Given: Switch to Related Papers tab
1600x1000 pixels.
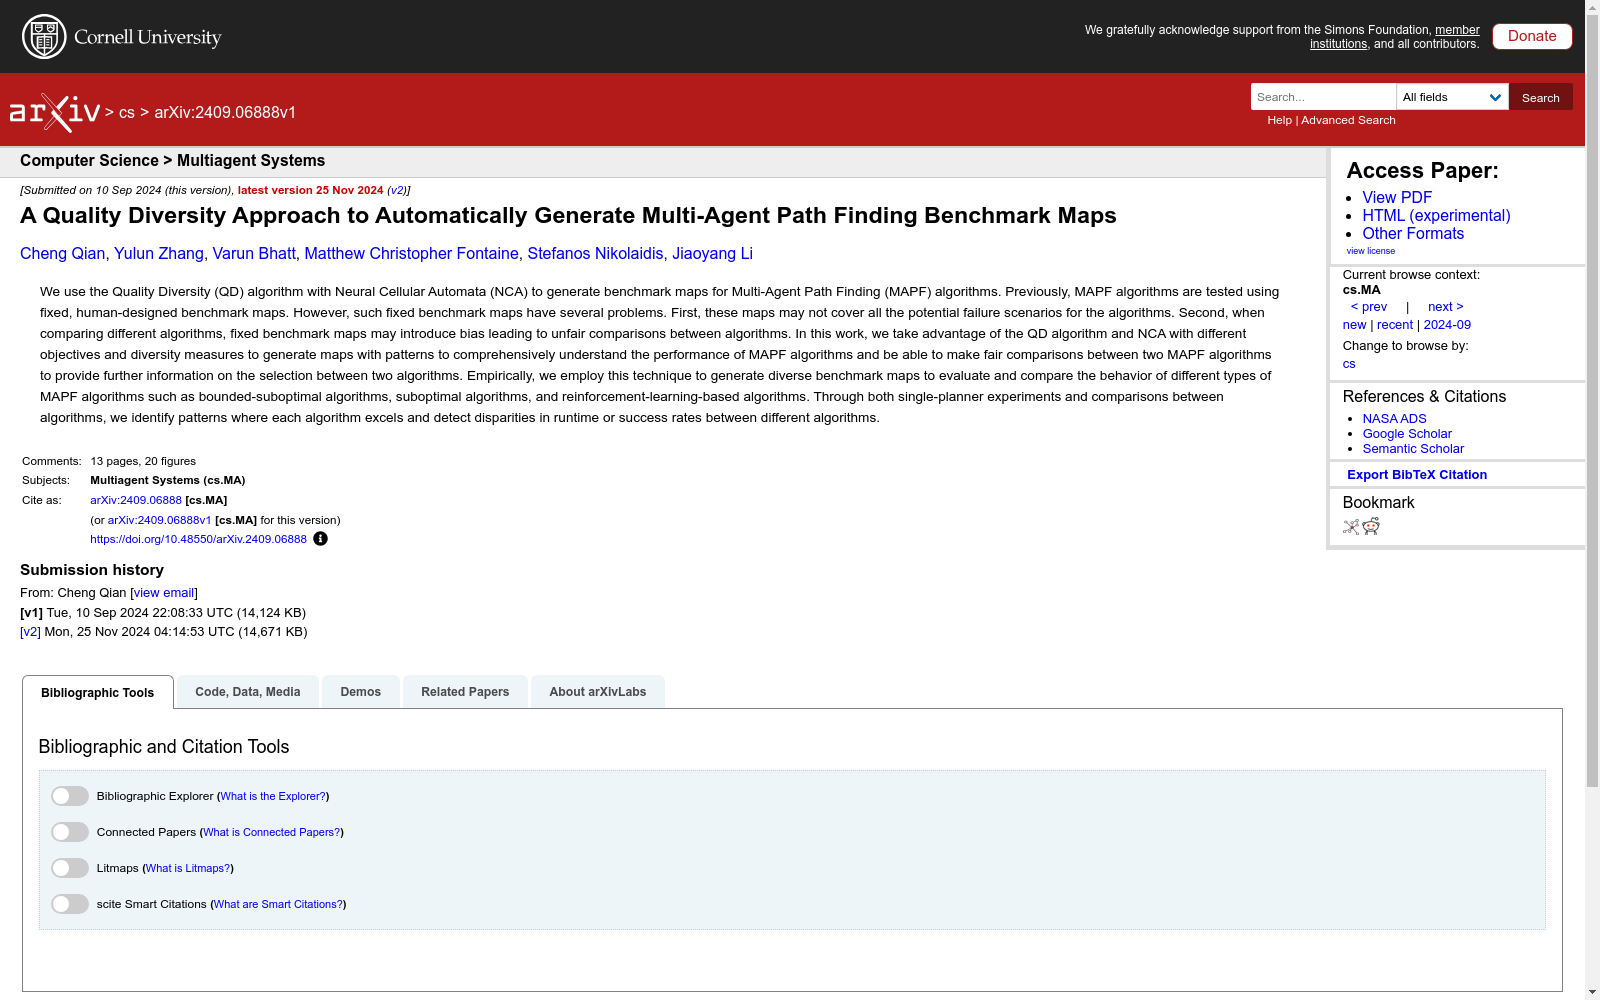Looking at the screenshot, I should (465, 692).
